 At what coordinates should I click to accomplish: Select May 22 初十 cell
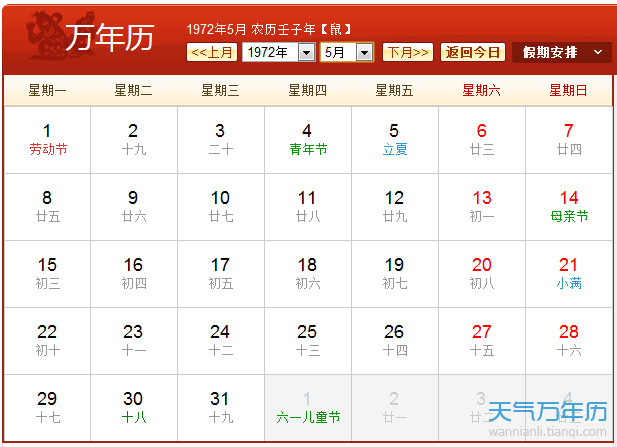47,341
